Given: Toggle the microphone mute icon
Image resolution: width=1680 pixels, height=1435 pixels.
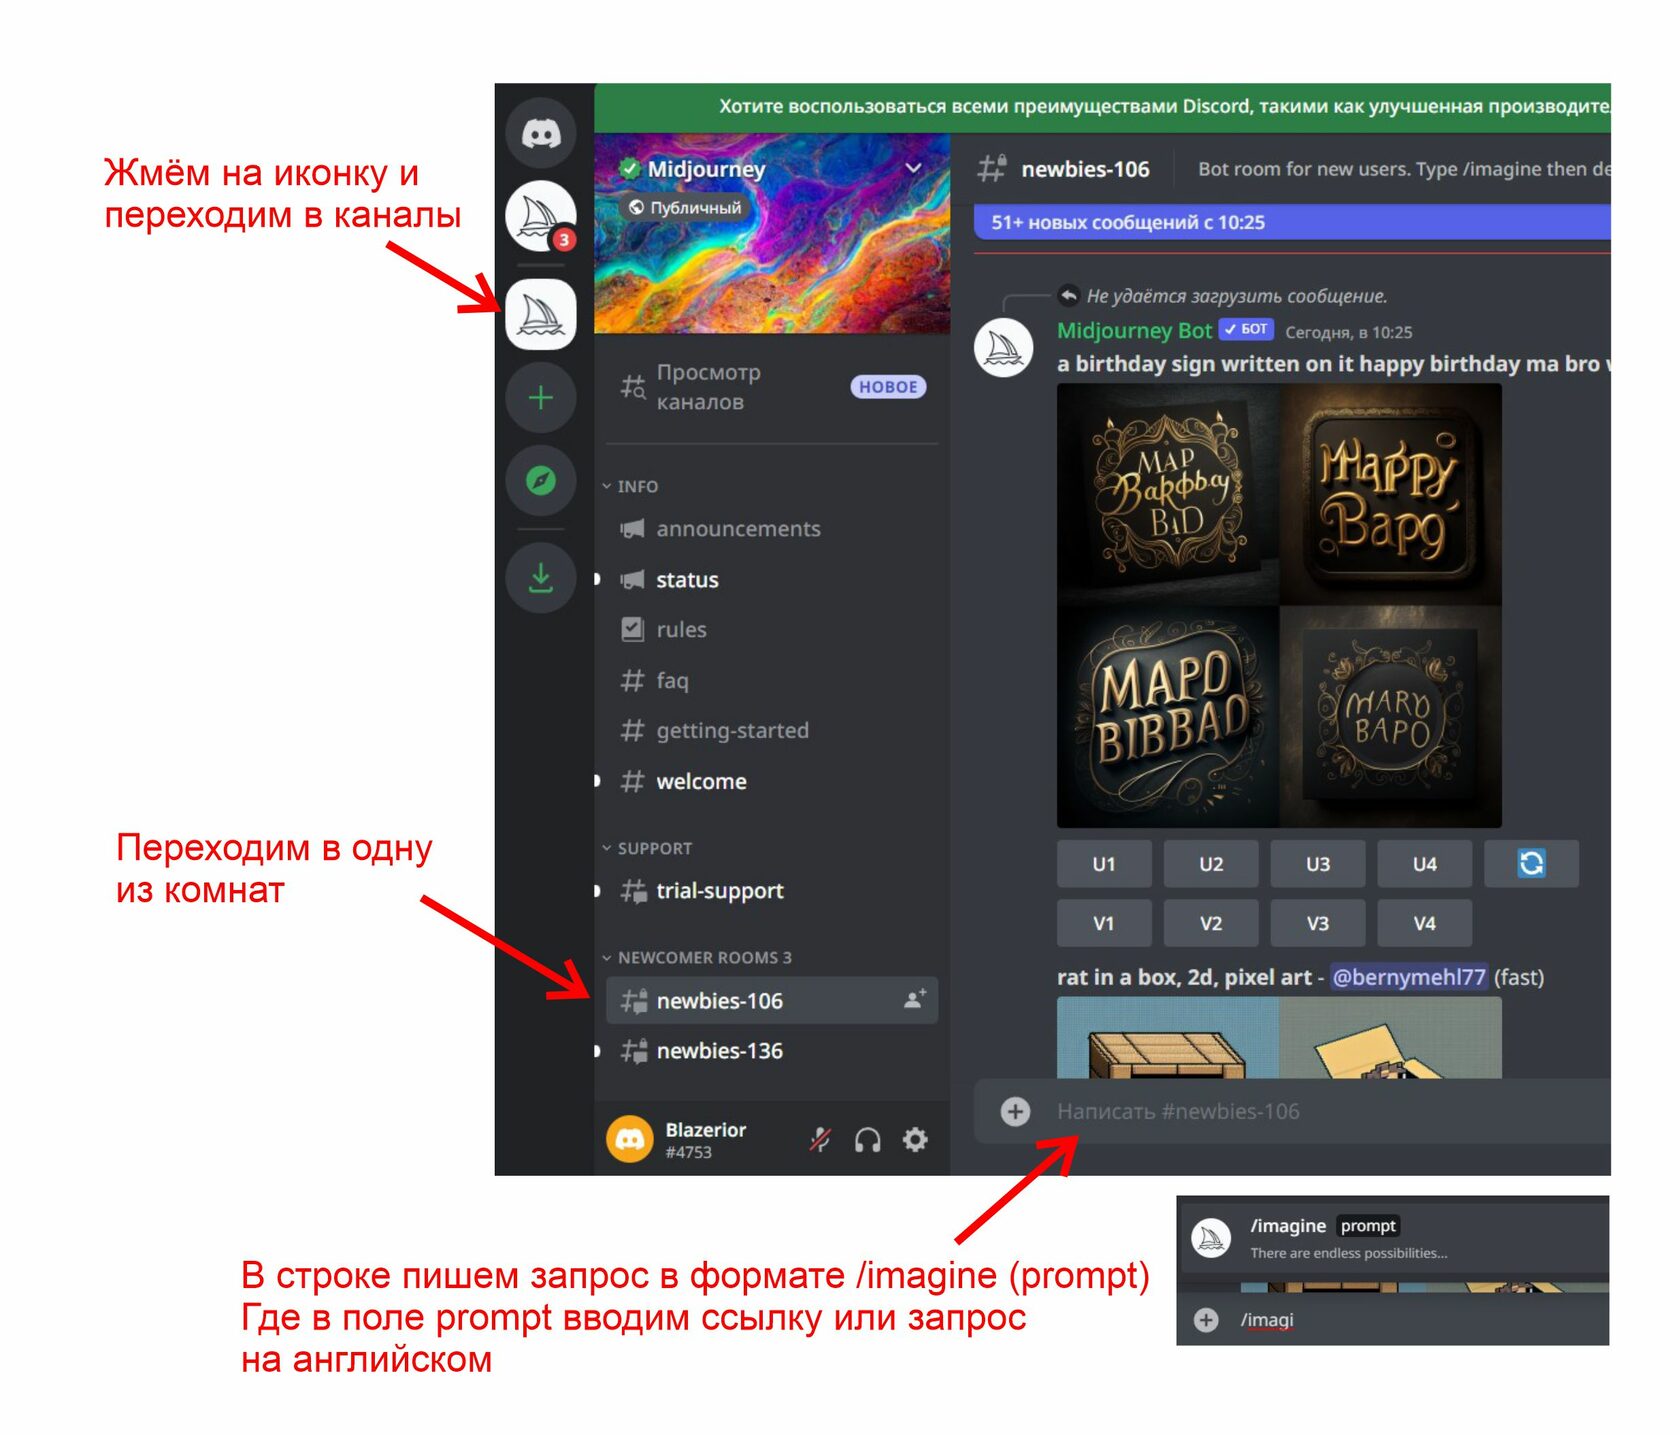Looking at the screenshot, I should click(820, 1139).
